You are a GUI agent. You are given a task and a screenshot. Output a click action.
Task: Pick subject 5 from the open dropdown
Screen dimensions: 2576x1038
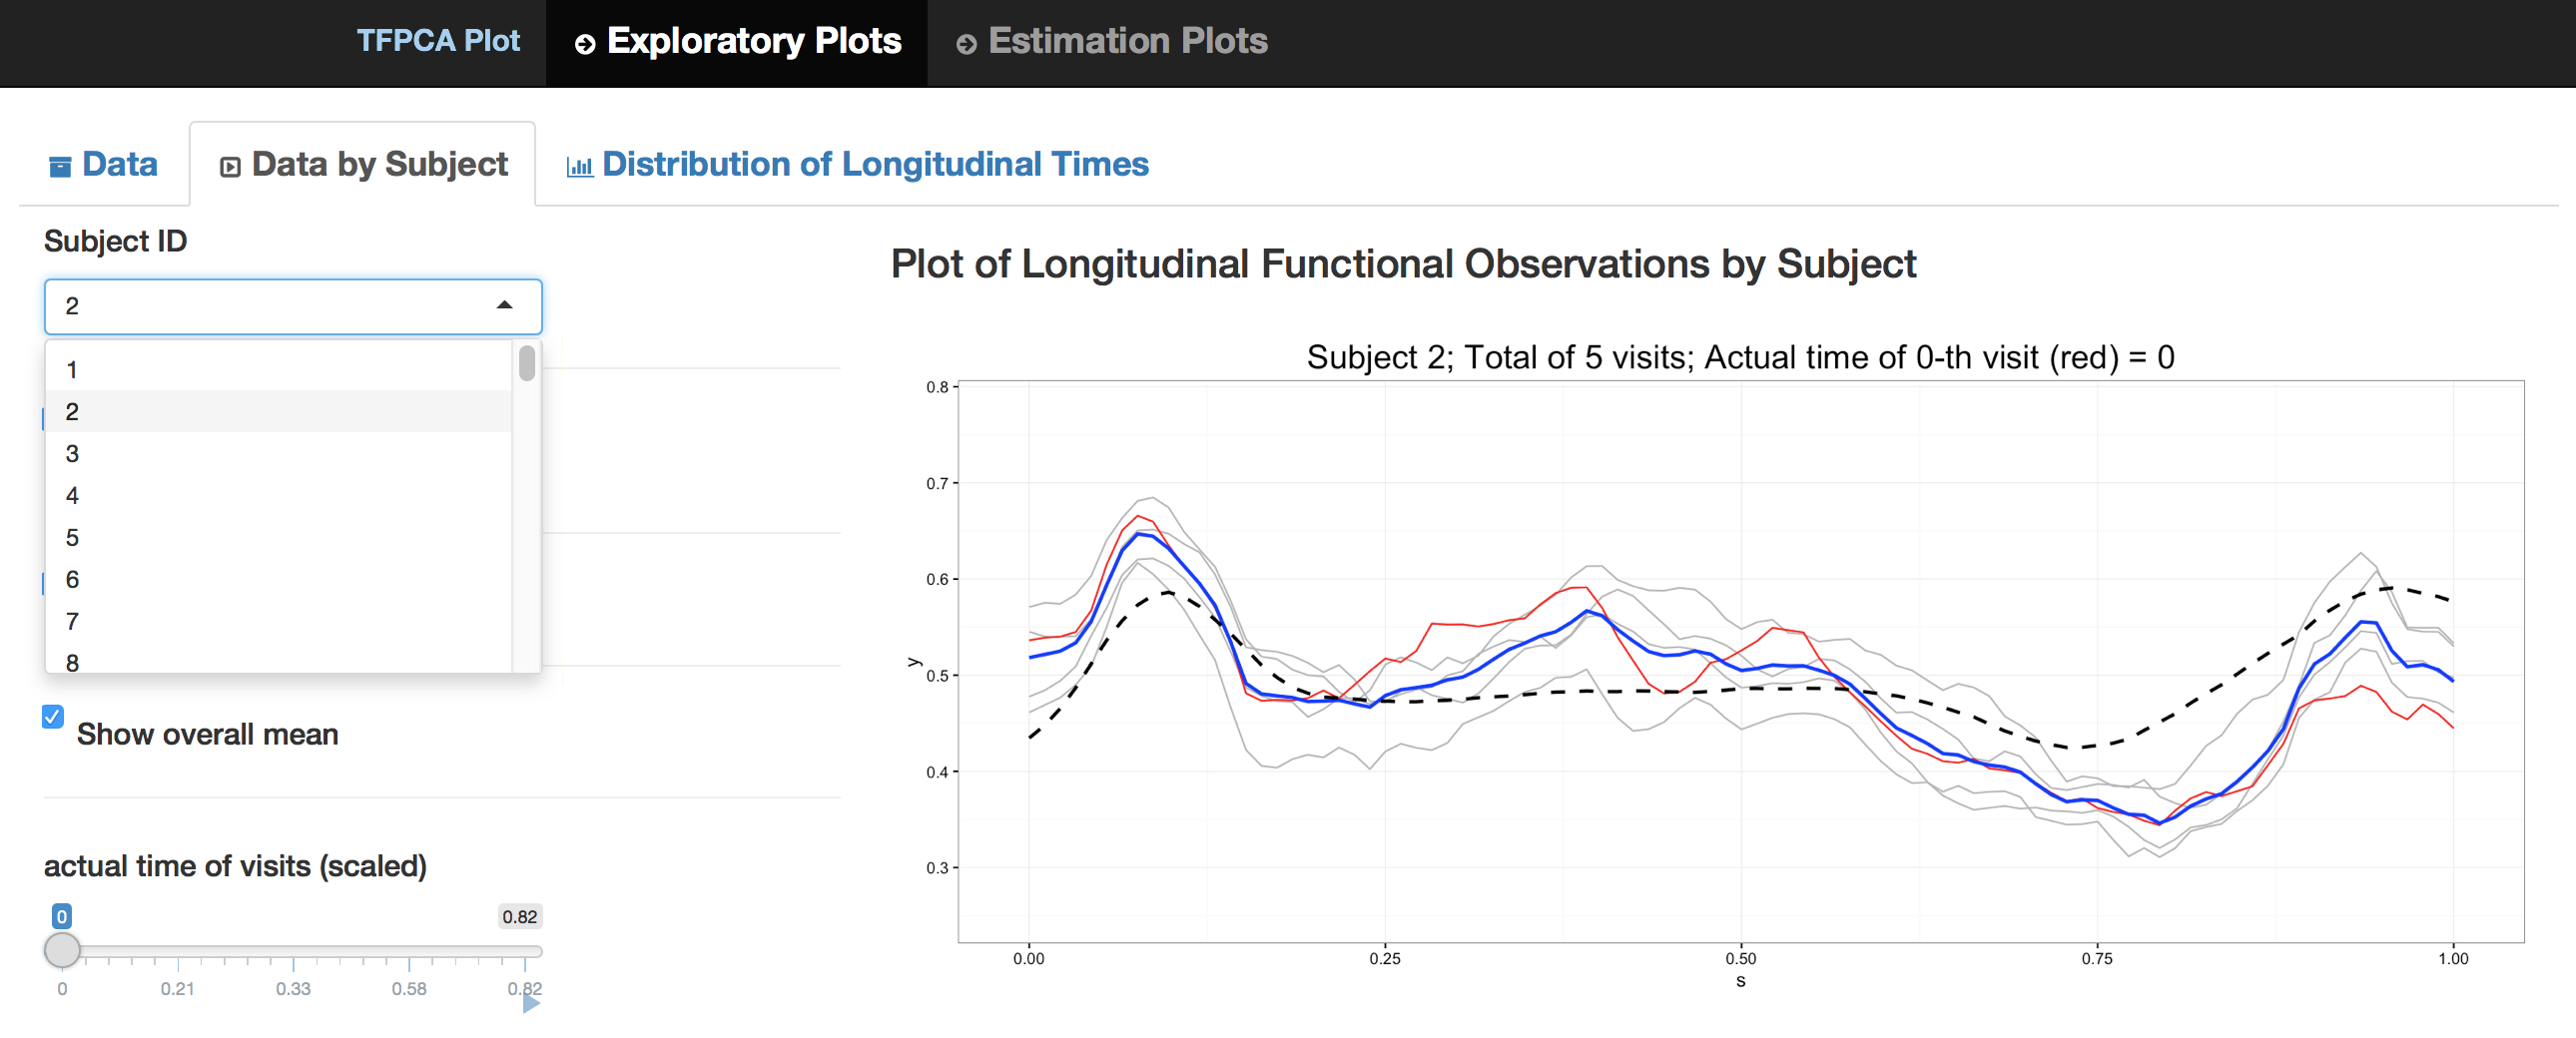pyautogui.click(x=72, y=538)
